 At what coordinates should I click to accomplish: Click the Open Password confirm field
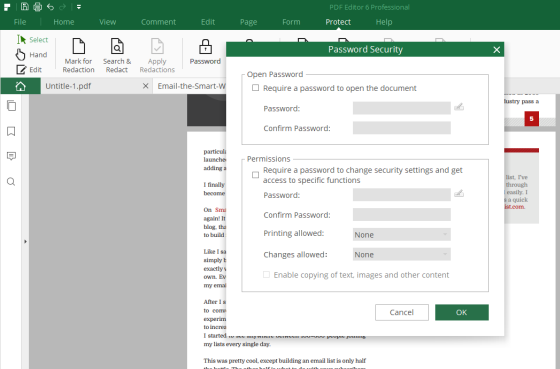401,128
